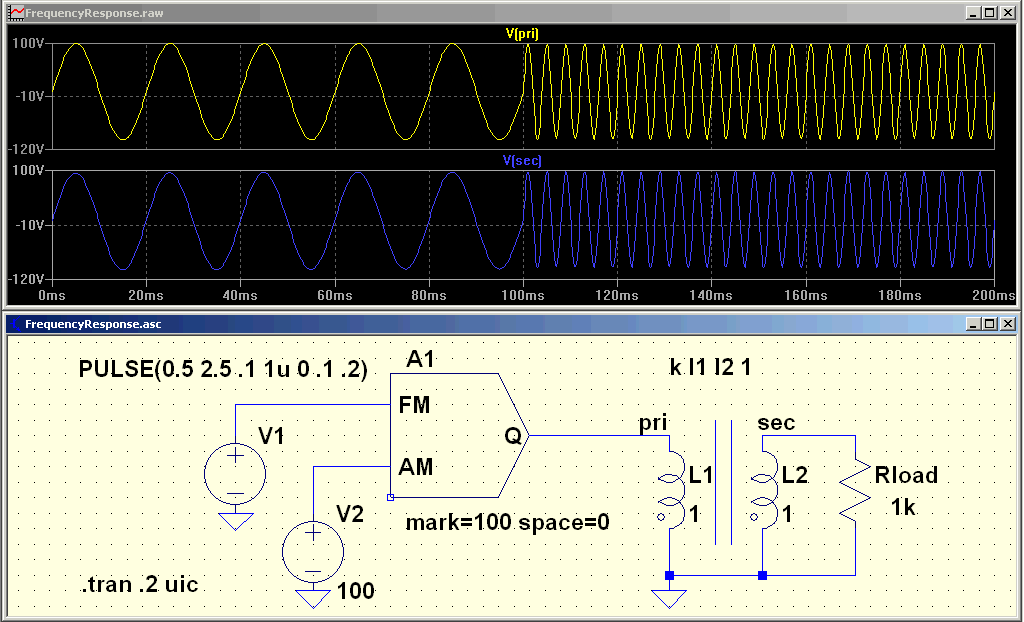Image resolution: width=1024 pixels, height=622 pixels.
Task: Click the AM pin label
Action: [x=415, y=466]
